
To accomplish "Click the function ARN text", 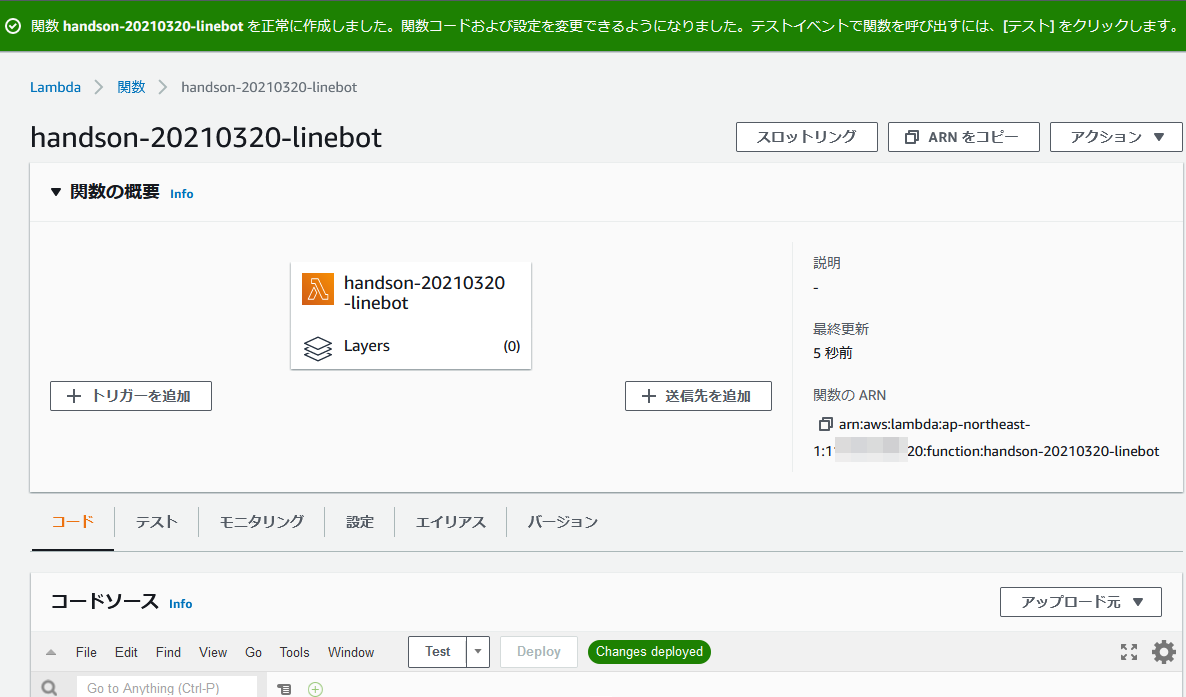I will [x=986, y=437].
